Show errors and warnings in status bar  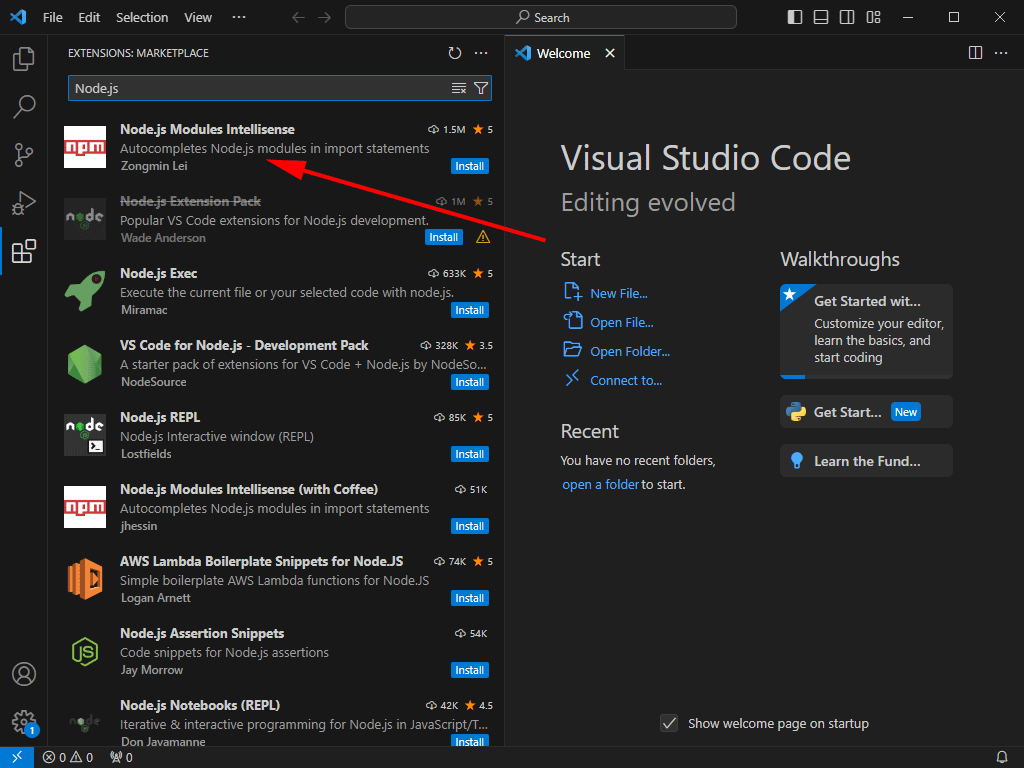tap(68, 757)
